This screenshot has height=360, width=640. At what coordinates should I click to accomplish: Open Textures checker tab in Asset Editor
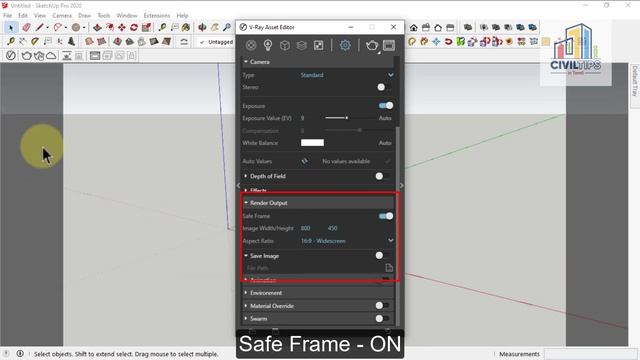coord(318,45)
